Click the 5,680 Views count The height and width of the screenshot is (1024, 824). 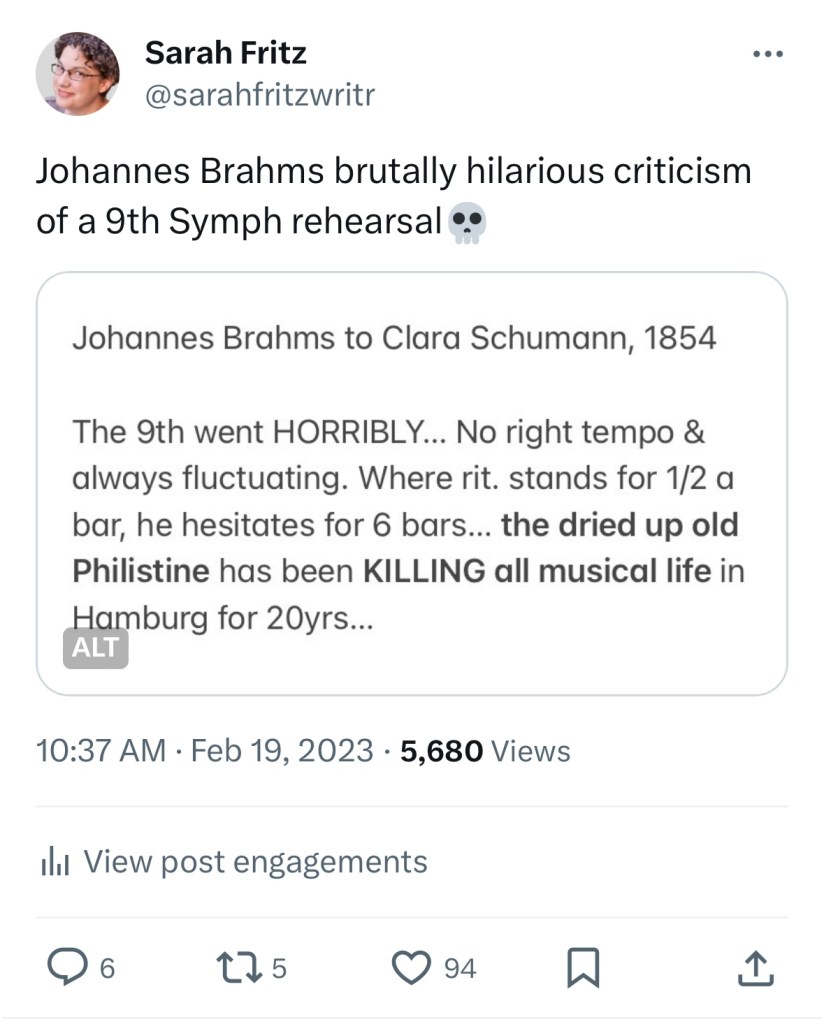485,750
